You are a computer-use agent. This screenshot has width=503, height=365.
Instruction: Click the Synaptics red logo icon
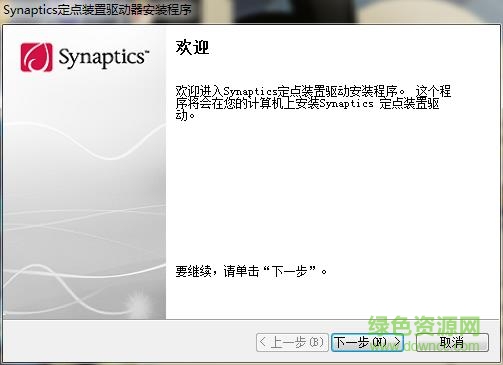(x=36, y=57)
